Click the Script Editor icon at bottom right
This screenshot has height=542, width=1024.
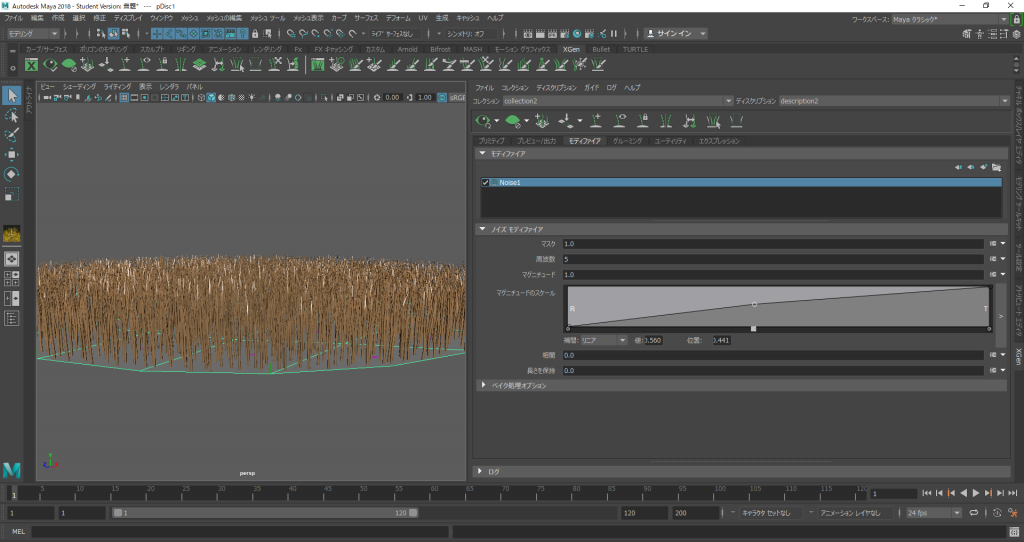click(x=1013, y=531)
